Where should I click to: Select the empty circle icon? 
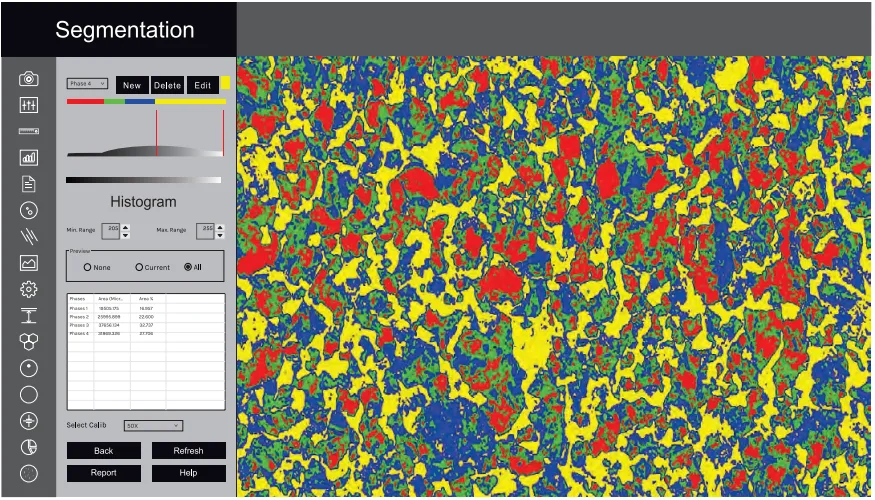coord(28,395)
